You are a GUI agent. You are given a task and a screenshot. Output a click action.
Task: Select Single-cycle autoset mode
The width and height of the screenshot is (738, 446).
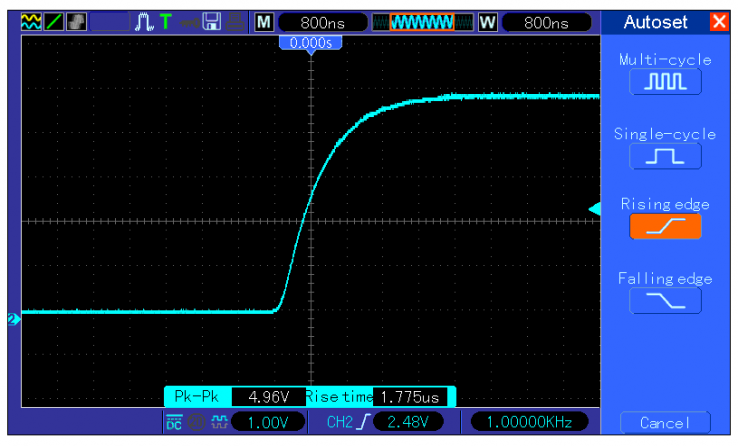[x=665, y=156]
